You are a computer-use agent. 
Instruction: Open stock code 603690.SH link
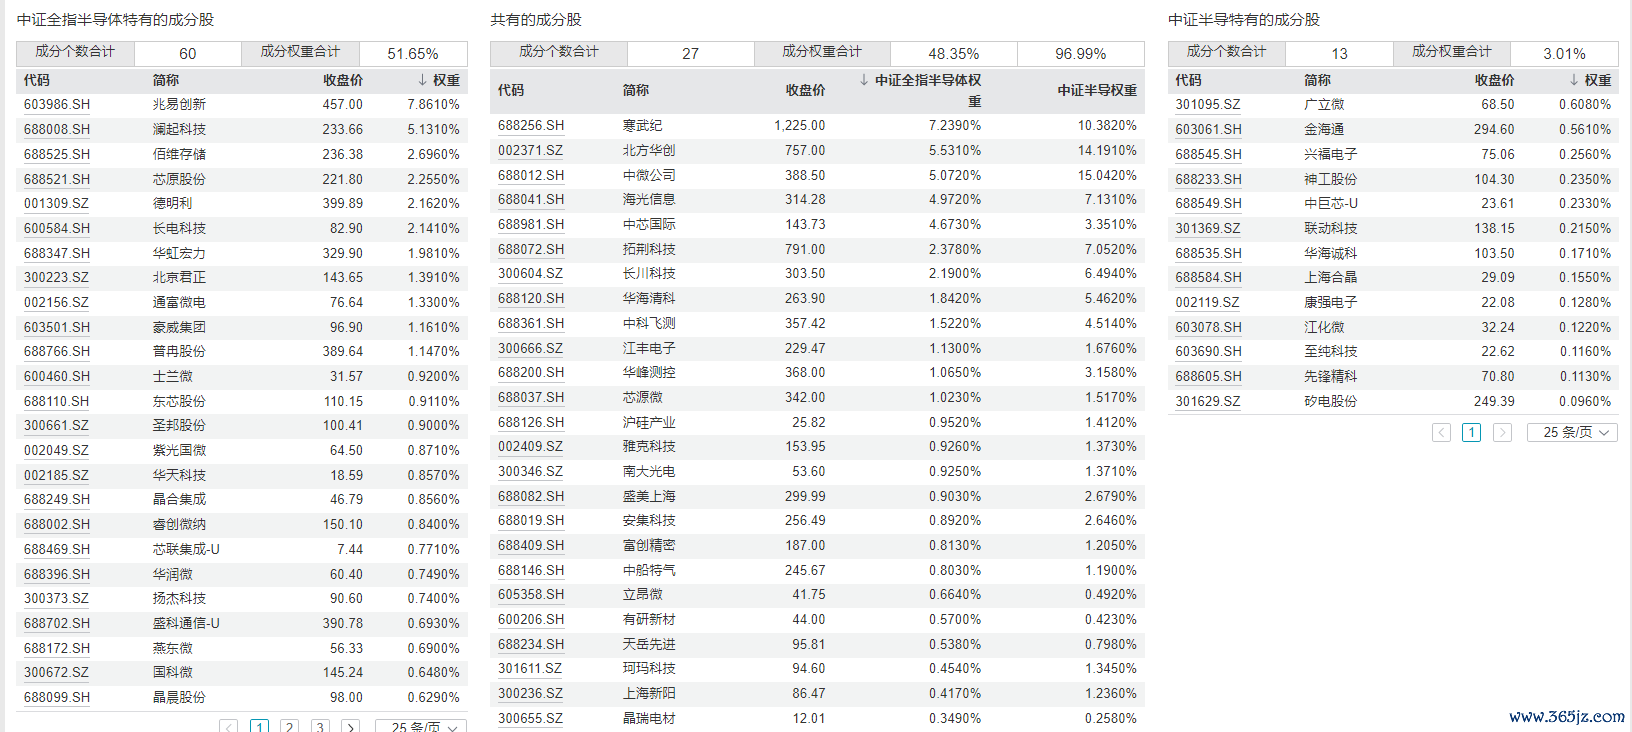coord(1208,352)
